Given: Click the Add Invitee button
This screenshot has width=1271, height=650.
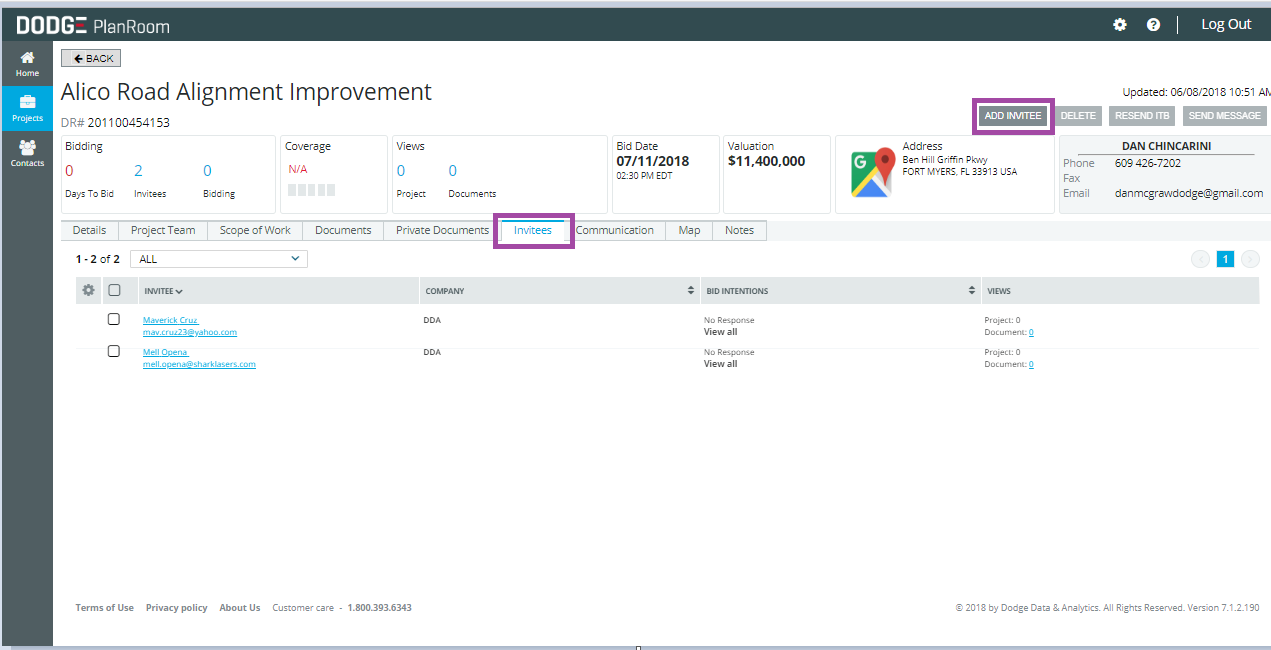Looking at the screenshot, I should click(x=1013, y=116).
